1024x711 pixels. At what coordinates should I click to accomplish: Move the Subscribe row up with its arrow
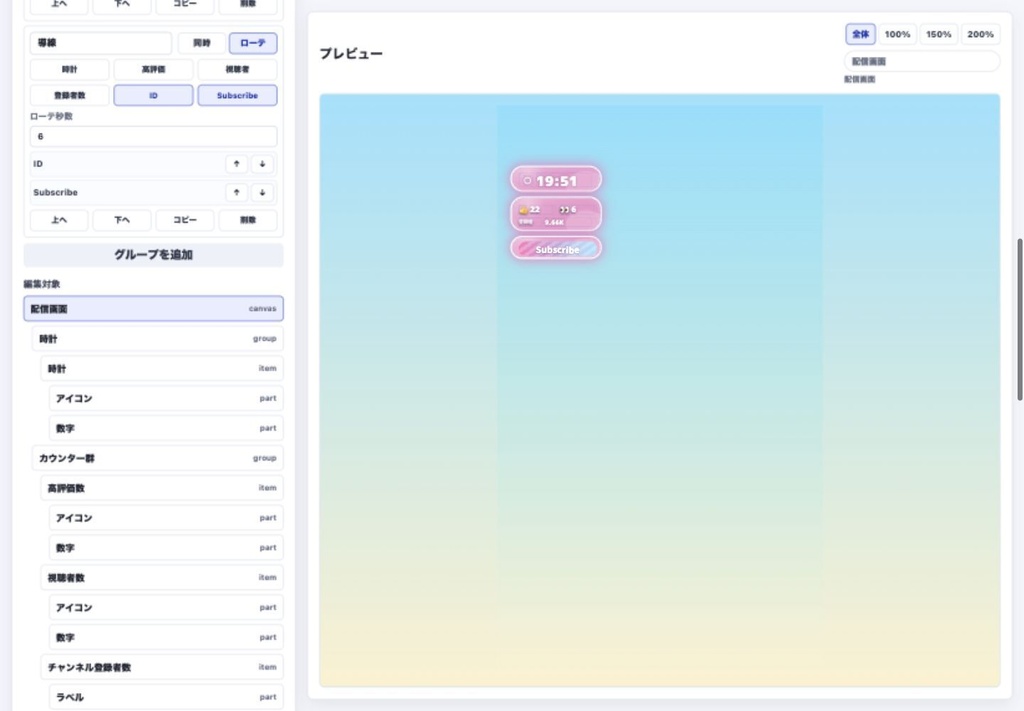(236, 193)
